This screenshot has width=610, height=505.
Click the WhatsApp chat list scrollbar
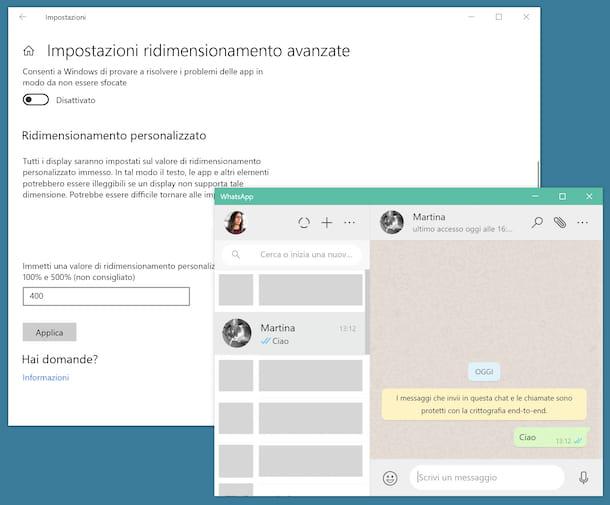367,311
